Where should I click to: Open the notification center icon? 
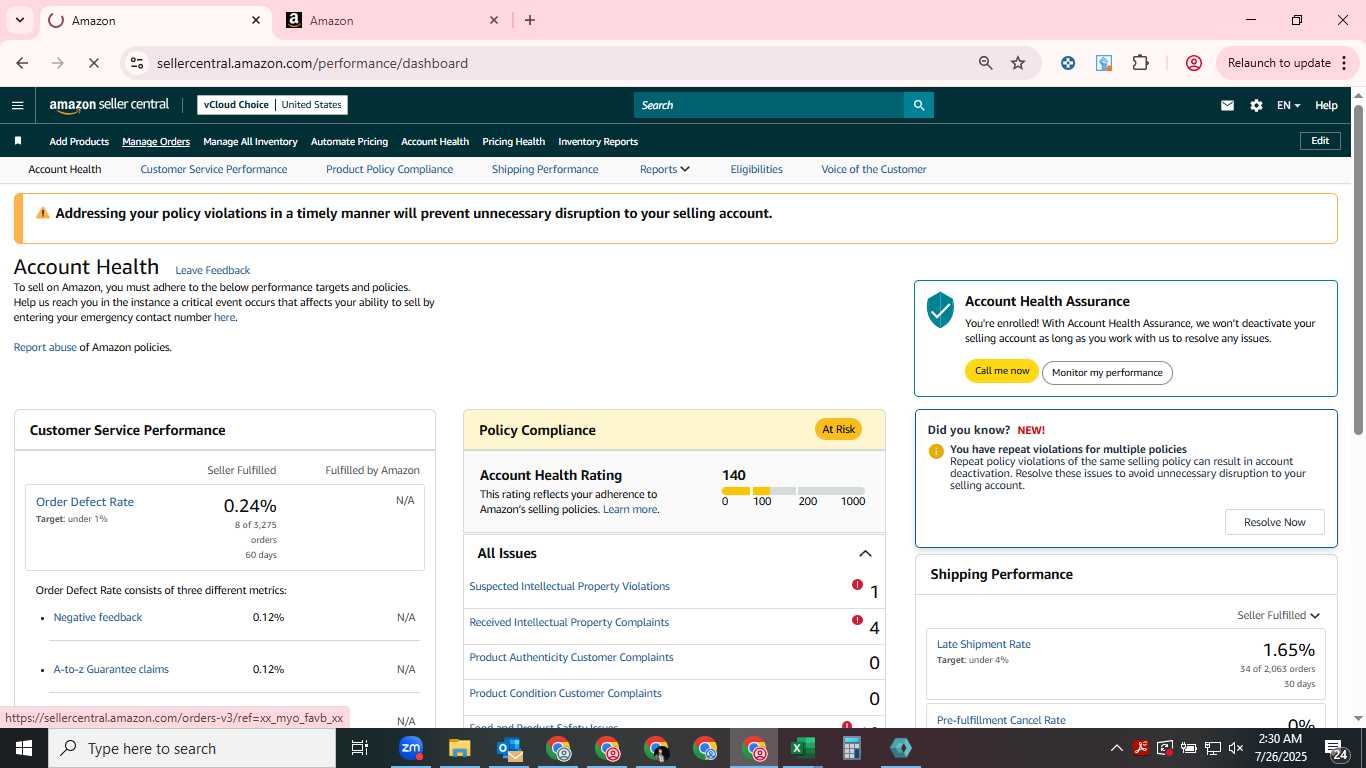pyautogui.click(x=1336, y=748)
